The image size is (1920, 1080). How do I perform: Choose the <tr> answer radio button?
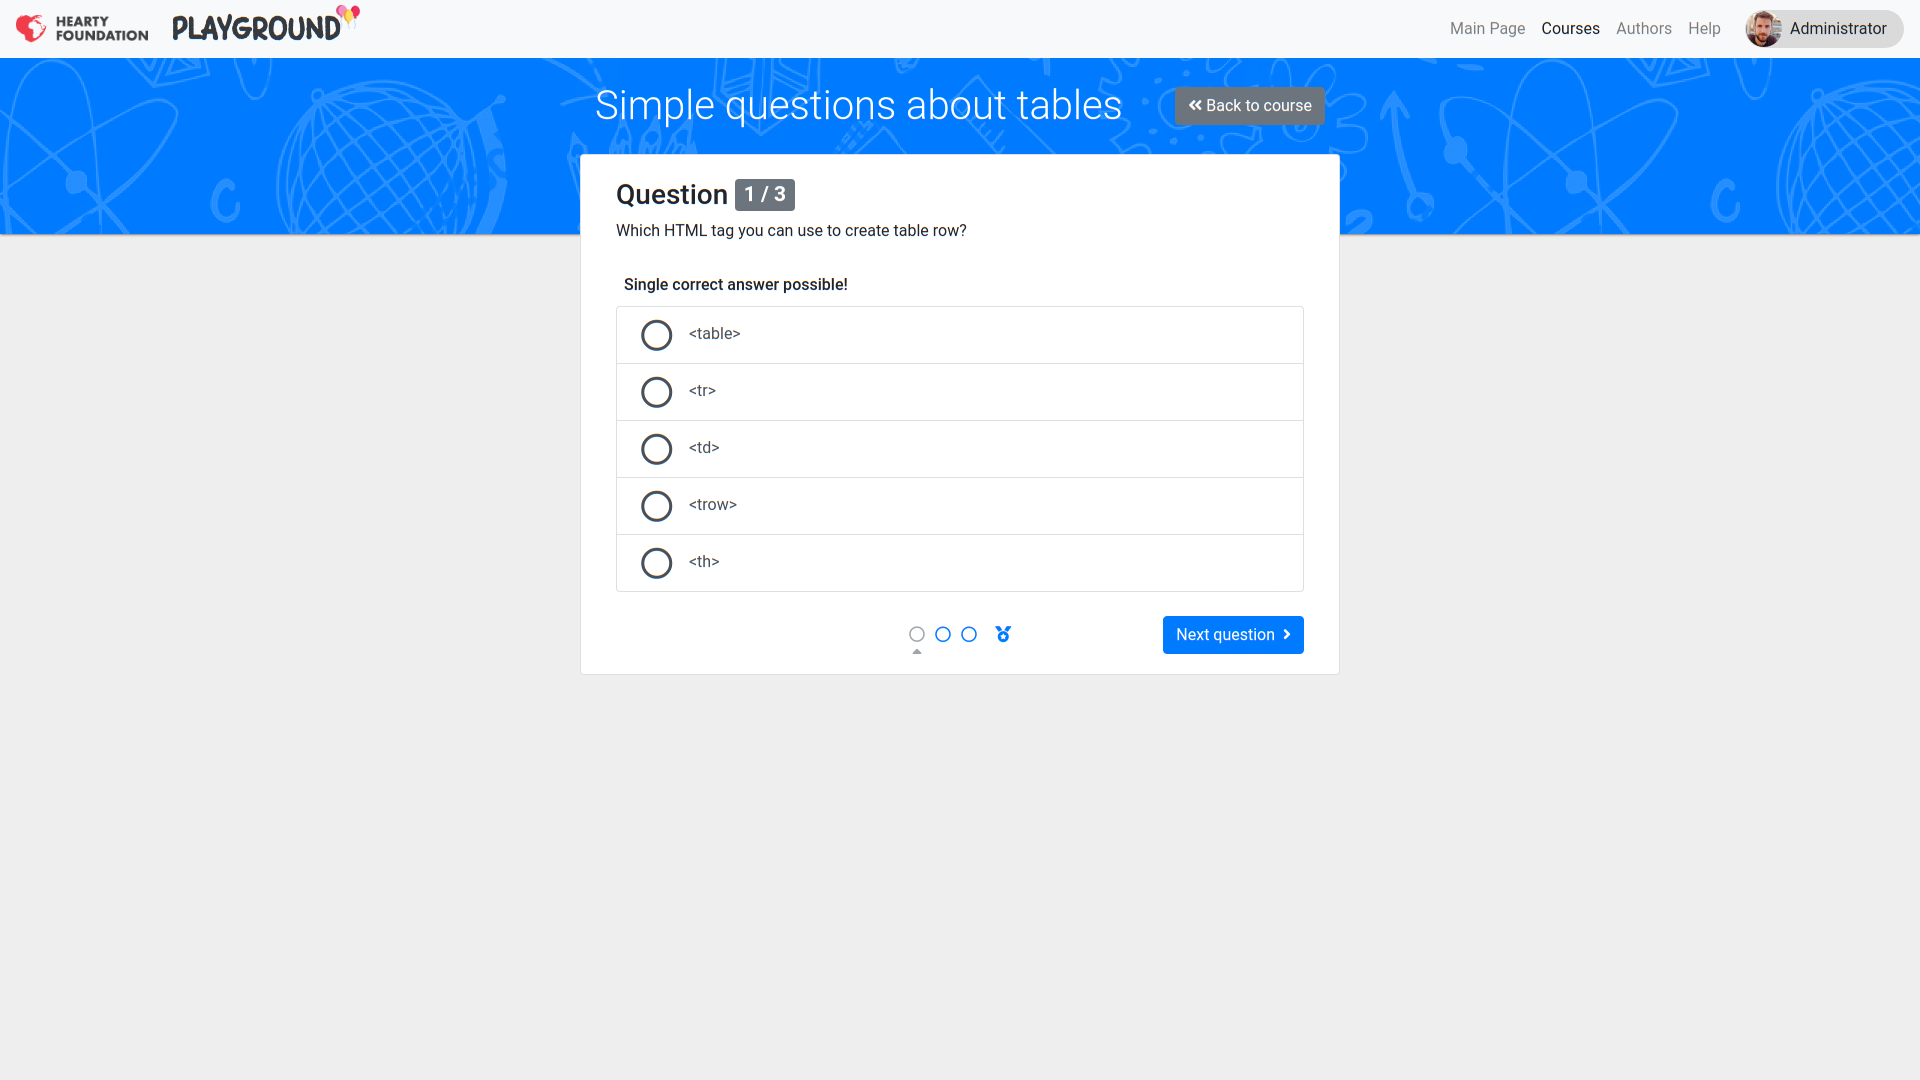click(657, 392)
